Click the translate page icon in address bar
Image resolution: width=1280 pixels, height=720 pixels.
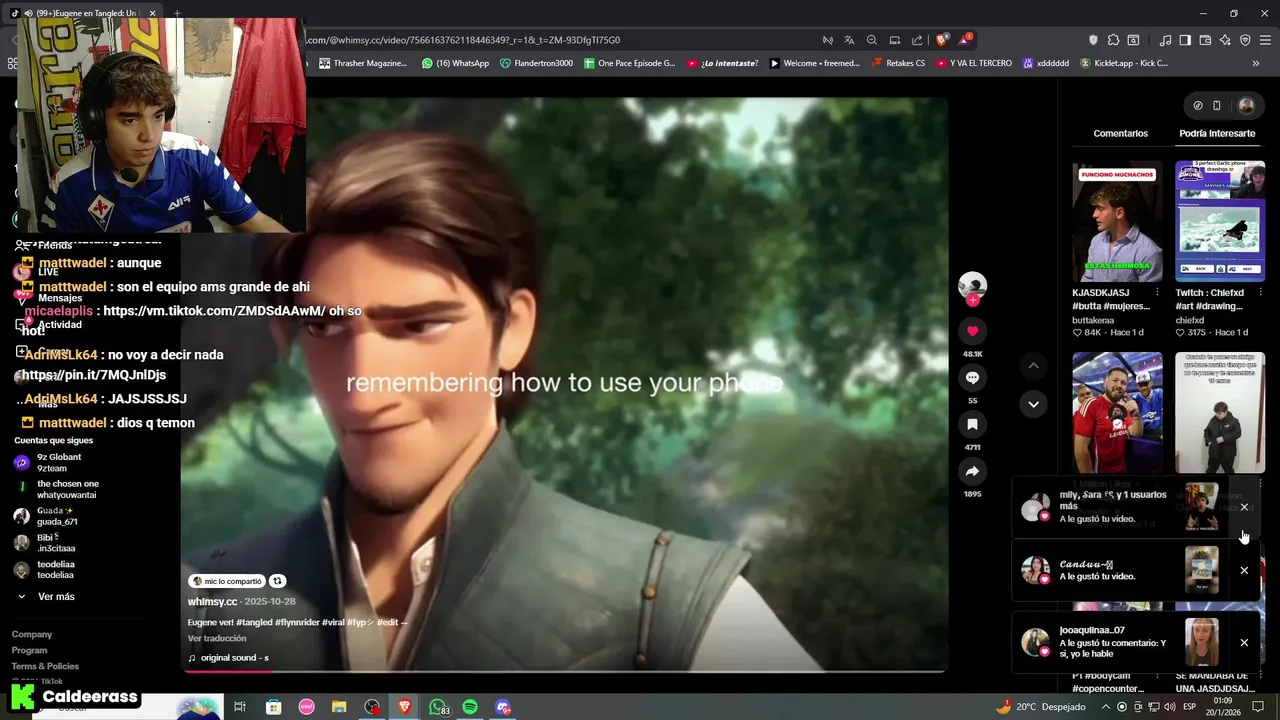(x=849, y=40)
